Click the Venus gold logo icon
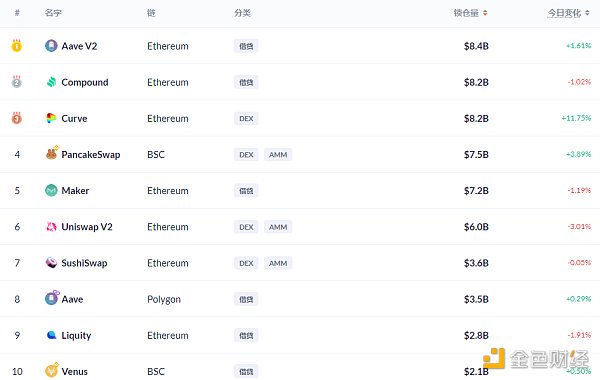This screenshot has height=380, width=600. coord(52,370)
